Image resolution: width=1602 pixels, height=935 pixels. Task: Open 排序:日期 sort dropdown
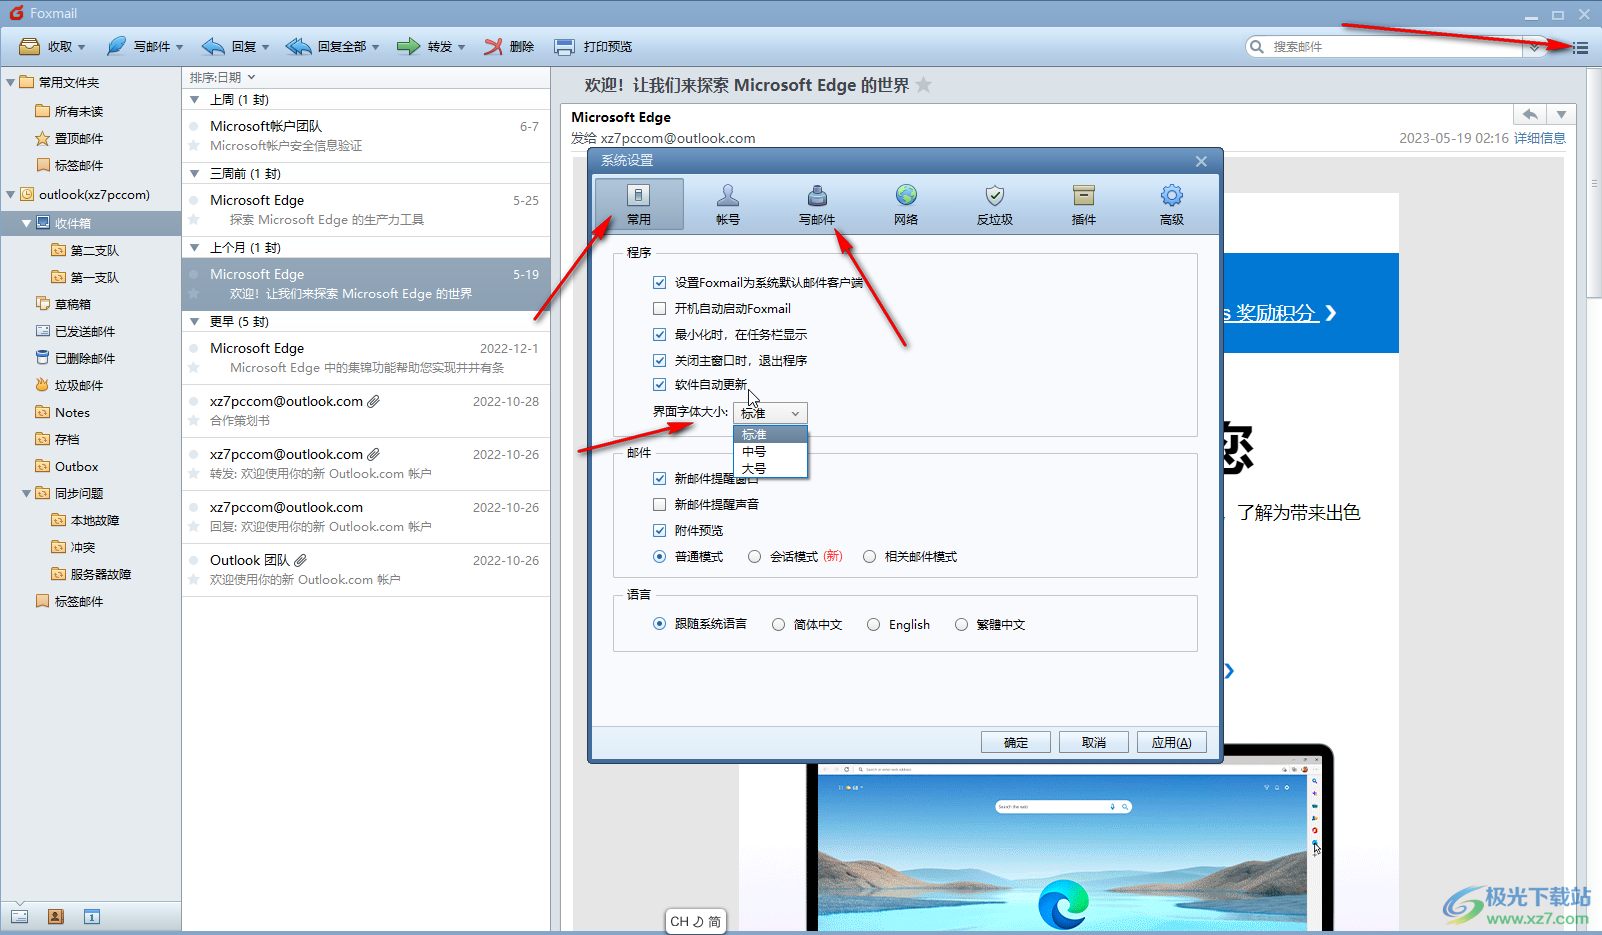pos(223,77)
